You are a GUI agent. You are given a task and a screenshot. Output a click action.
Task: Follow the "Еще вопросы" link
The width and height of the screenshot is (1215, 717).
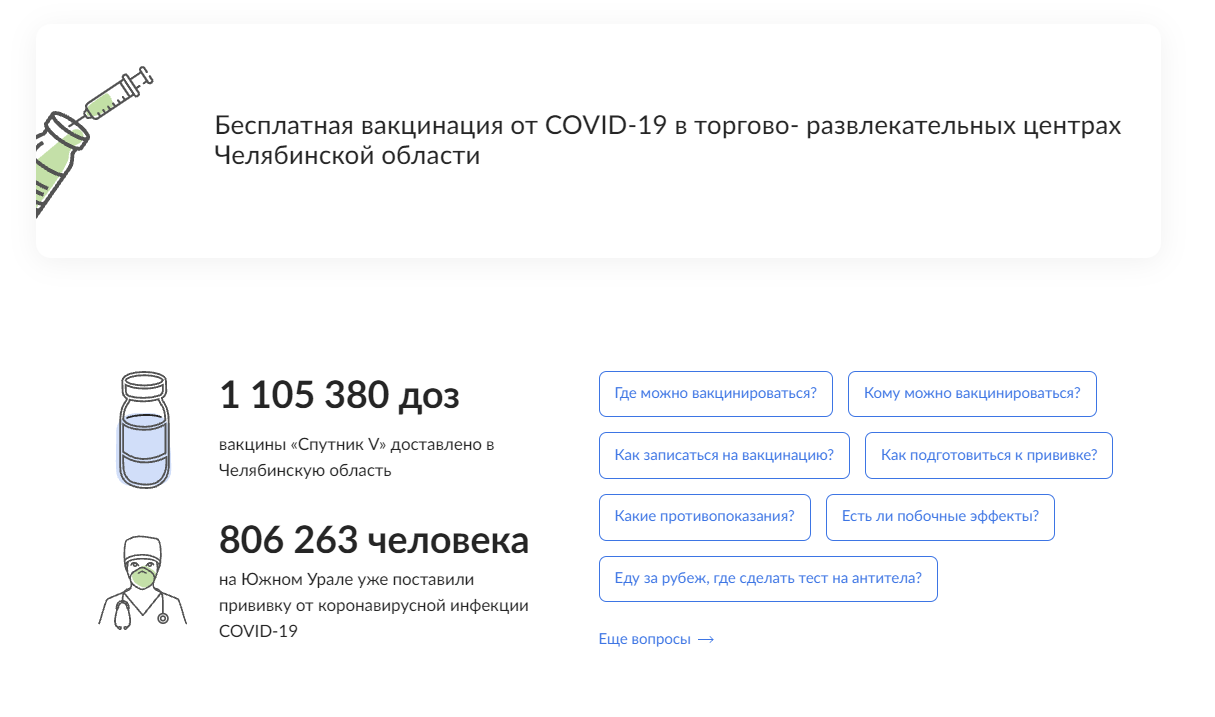pos(645,640)
